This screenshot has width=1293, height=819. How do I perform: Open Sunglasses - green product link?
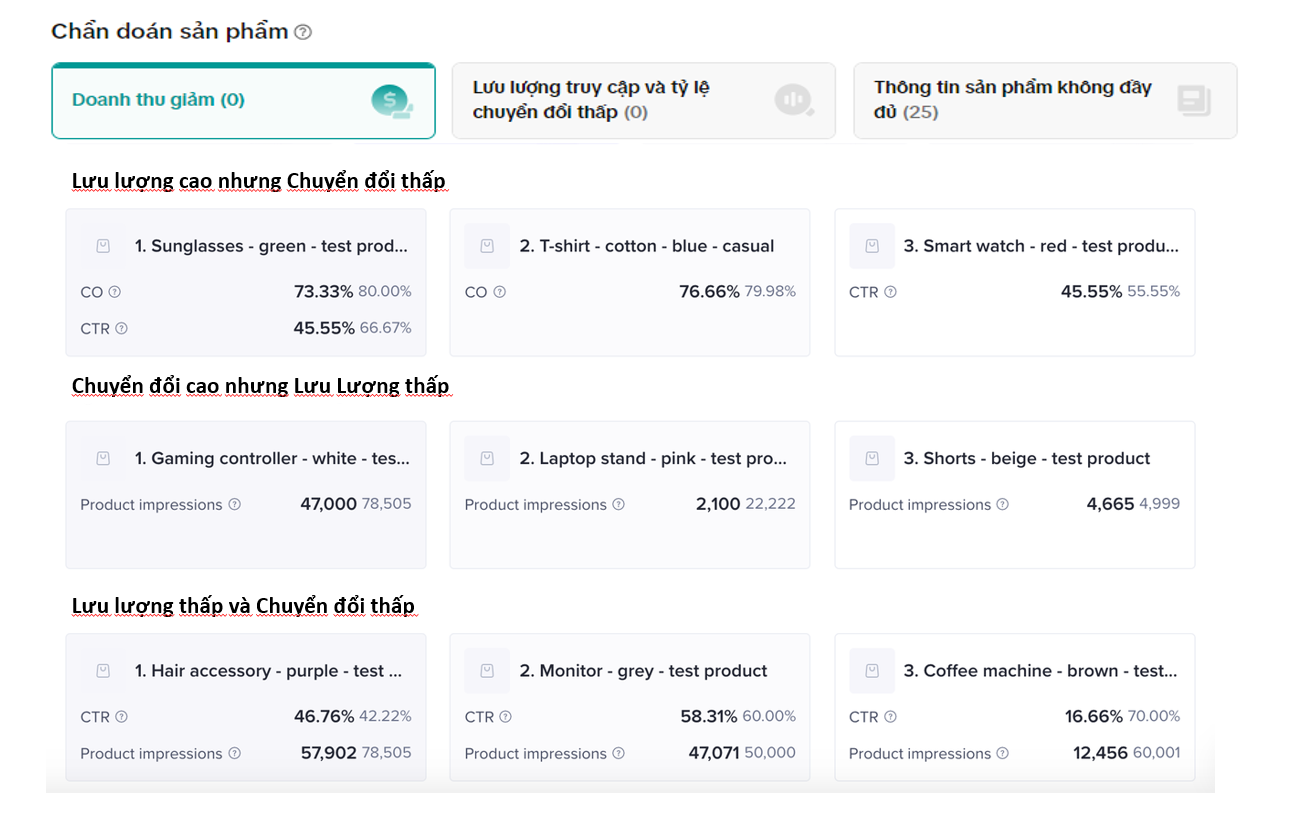point(271,246)
